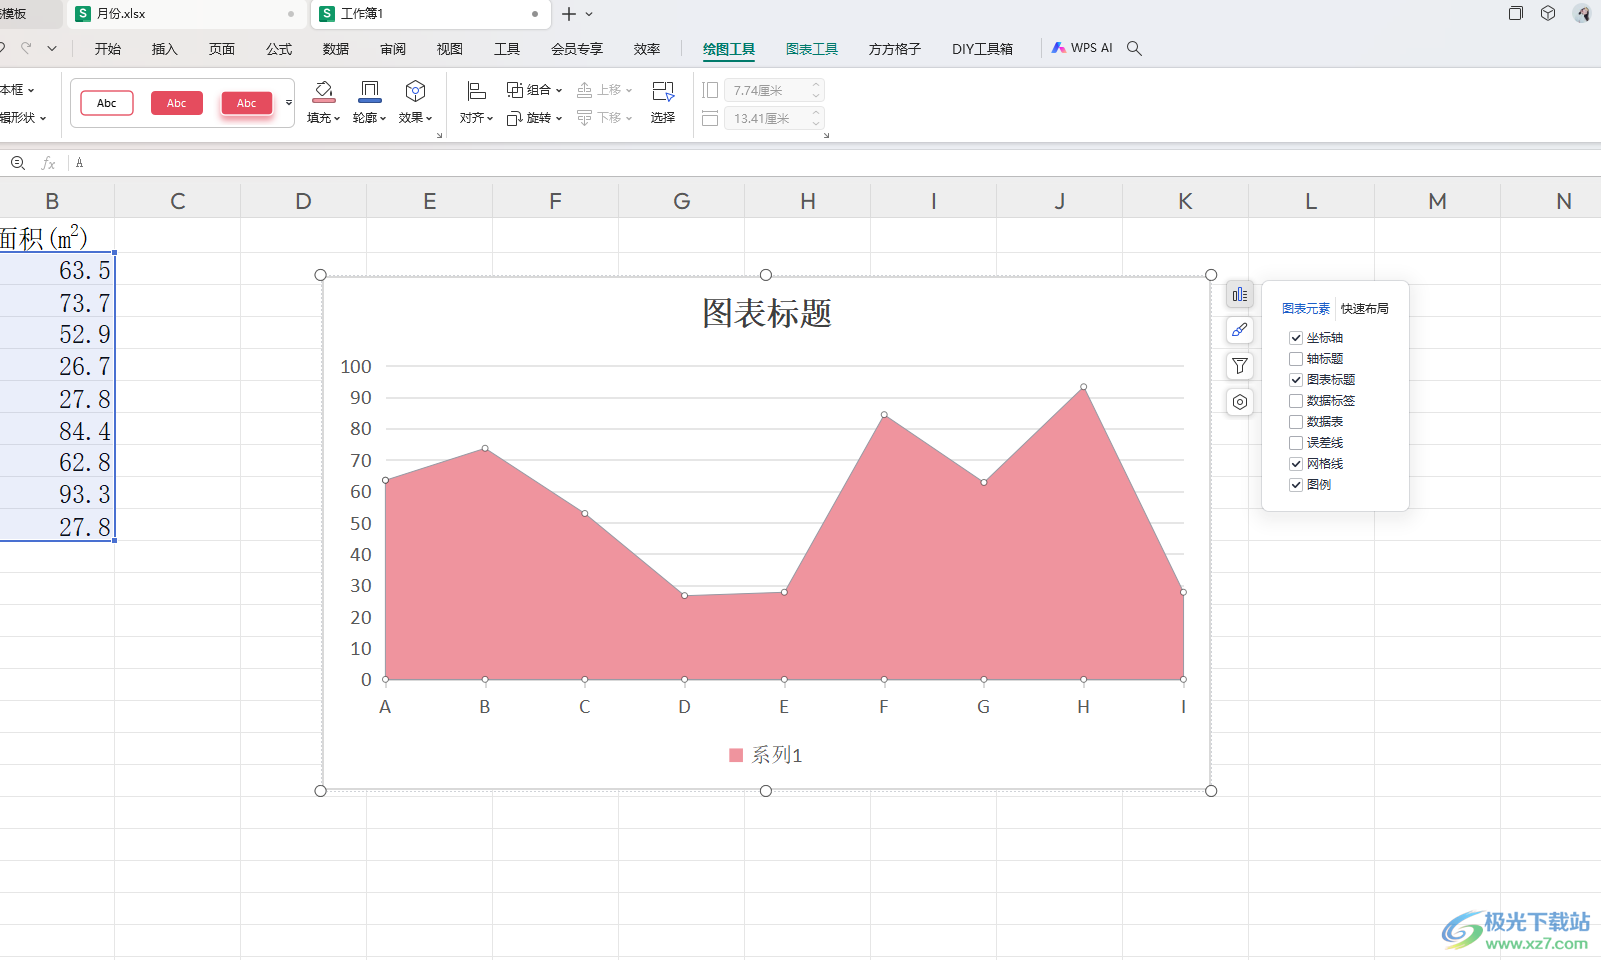Image resolution: width=1601 pixels, height=960 pixels.
Task: Click the formula bar input field
Action: tap(835, 163)
